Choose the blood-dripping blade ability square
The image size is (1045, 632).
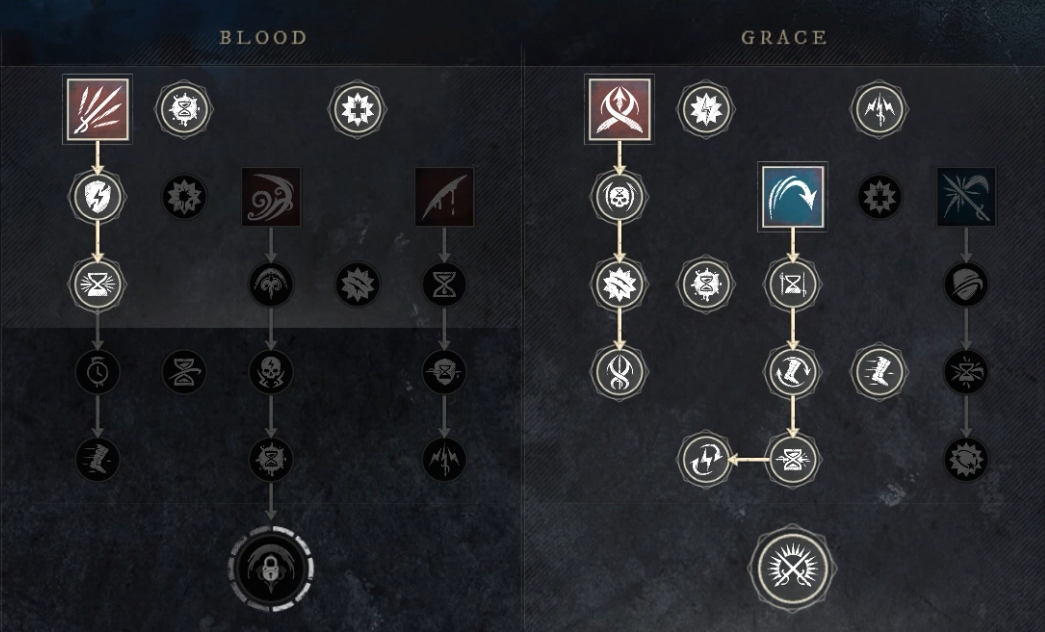[445, 197]
